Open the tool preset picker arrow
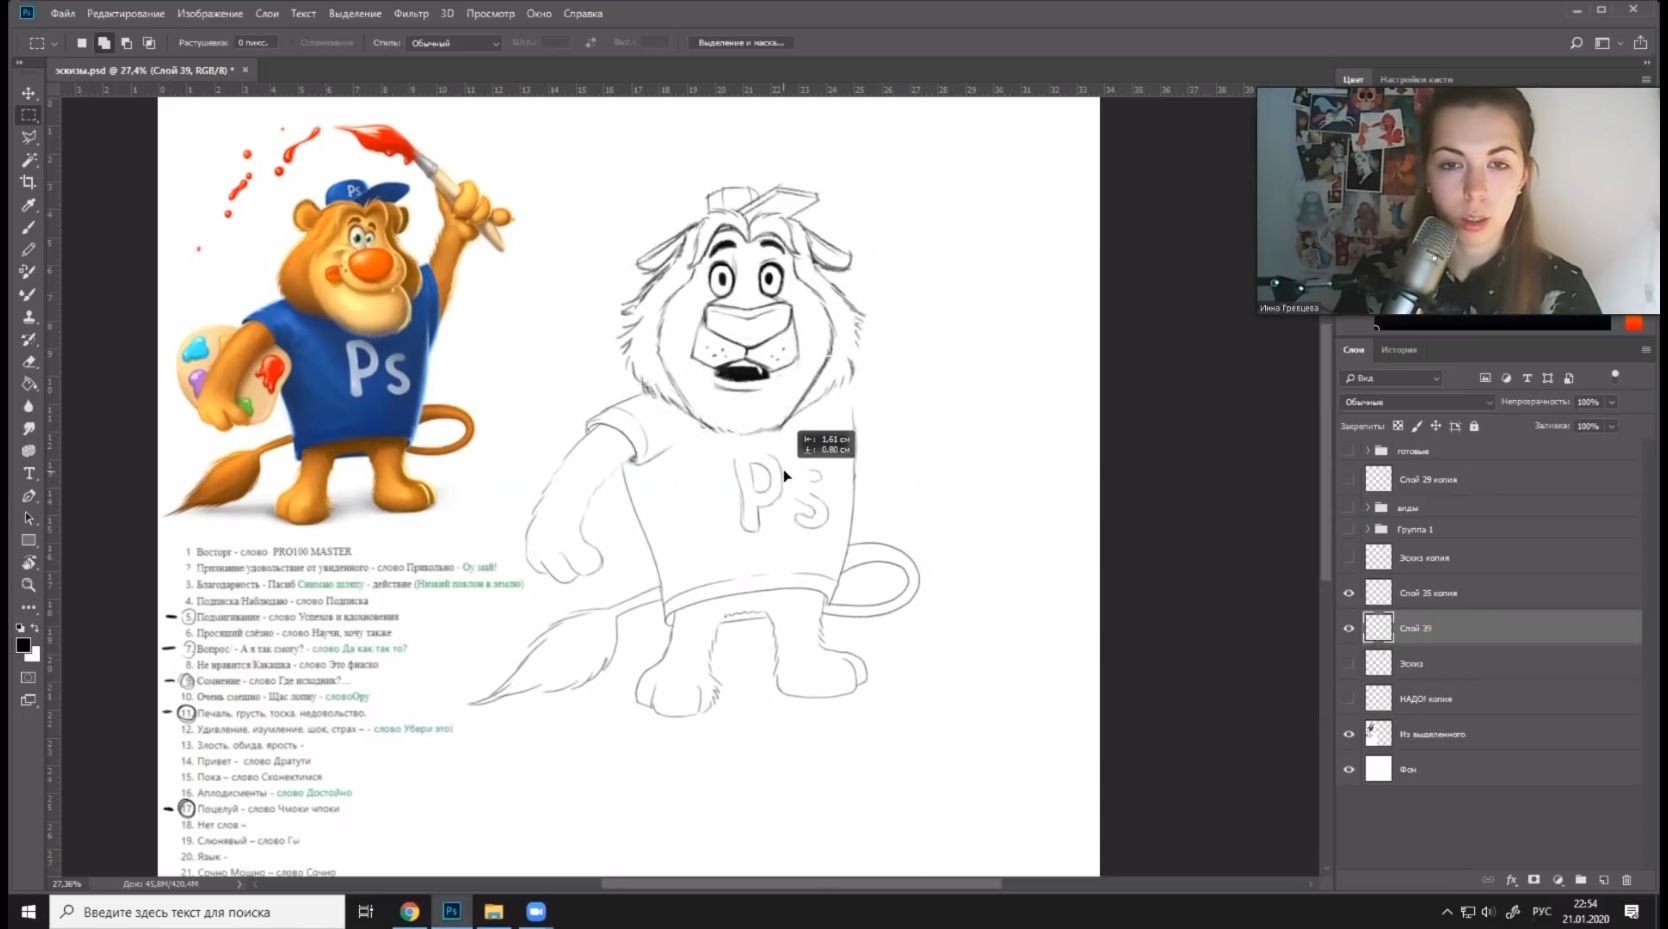 click(x=54, y=43)
